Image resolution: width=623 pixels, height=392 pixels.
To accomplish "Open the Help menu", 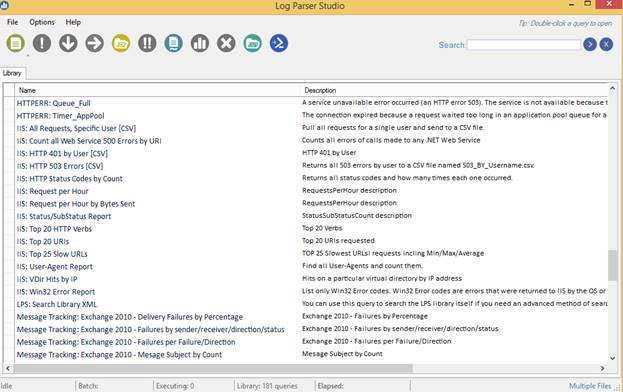I will (73, 22).
